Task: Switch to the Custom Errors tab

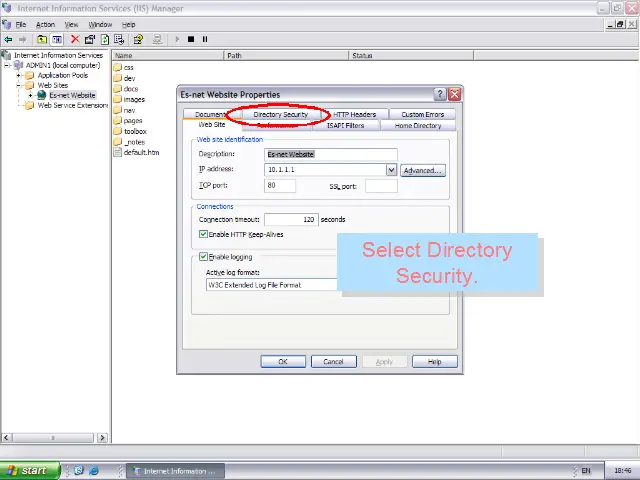Action: [x=422, y=114]
